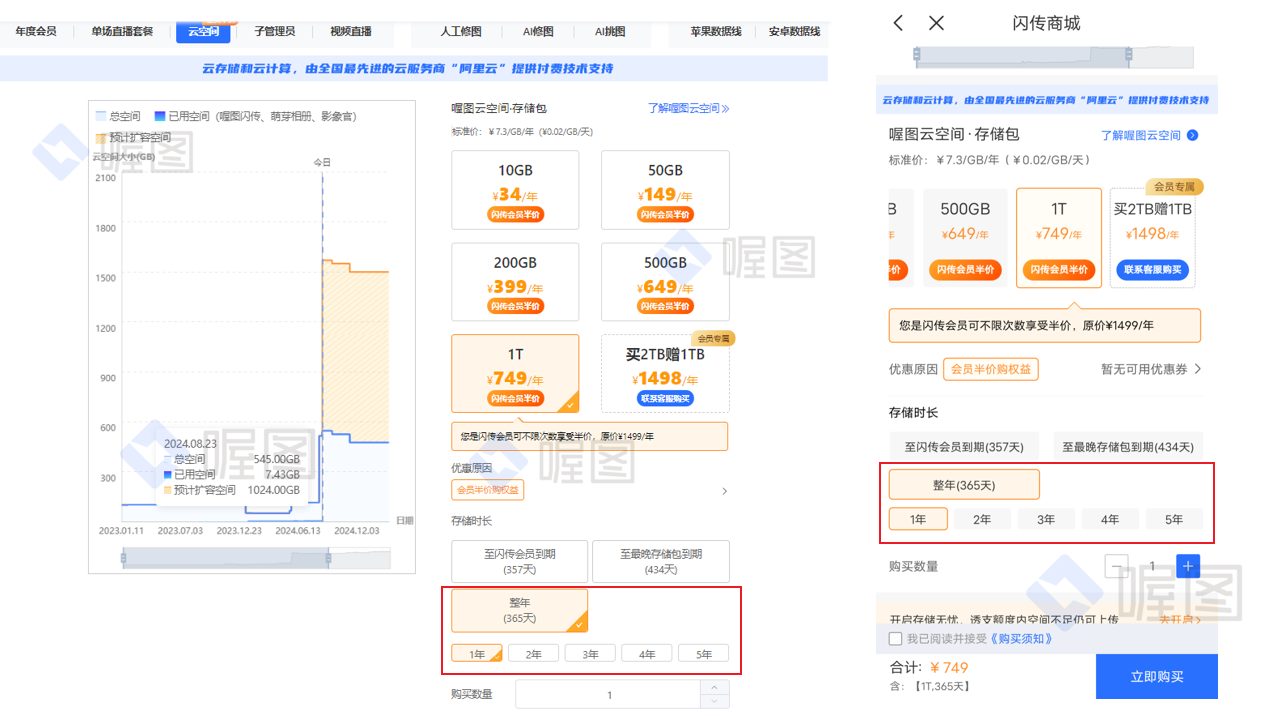Open 暂无可用优惠券 coupon chevron
The width and height of the screenshot is (1265, 716).
click(1198, 369)
